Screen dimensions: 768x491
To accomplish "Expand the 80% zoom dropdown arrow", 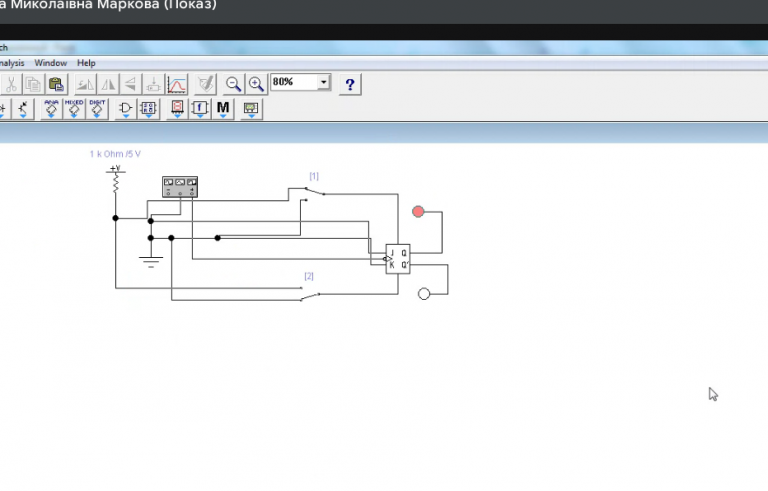I will (x=323, y=82).
